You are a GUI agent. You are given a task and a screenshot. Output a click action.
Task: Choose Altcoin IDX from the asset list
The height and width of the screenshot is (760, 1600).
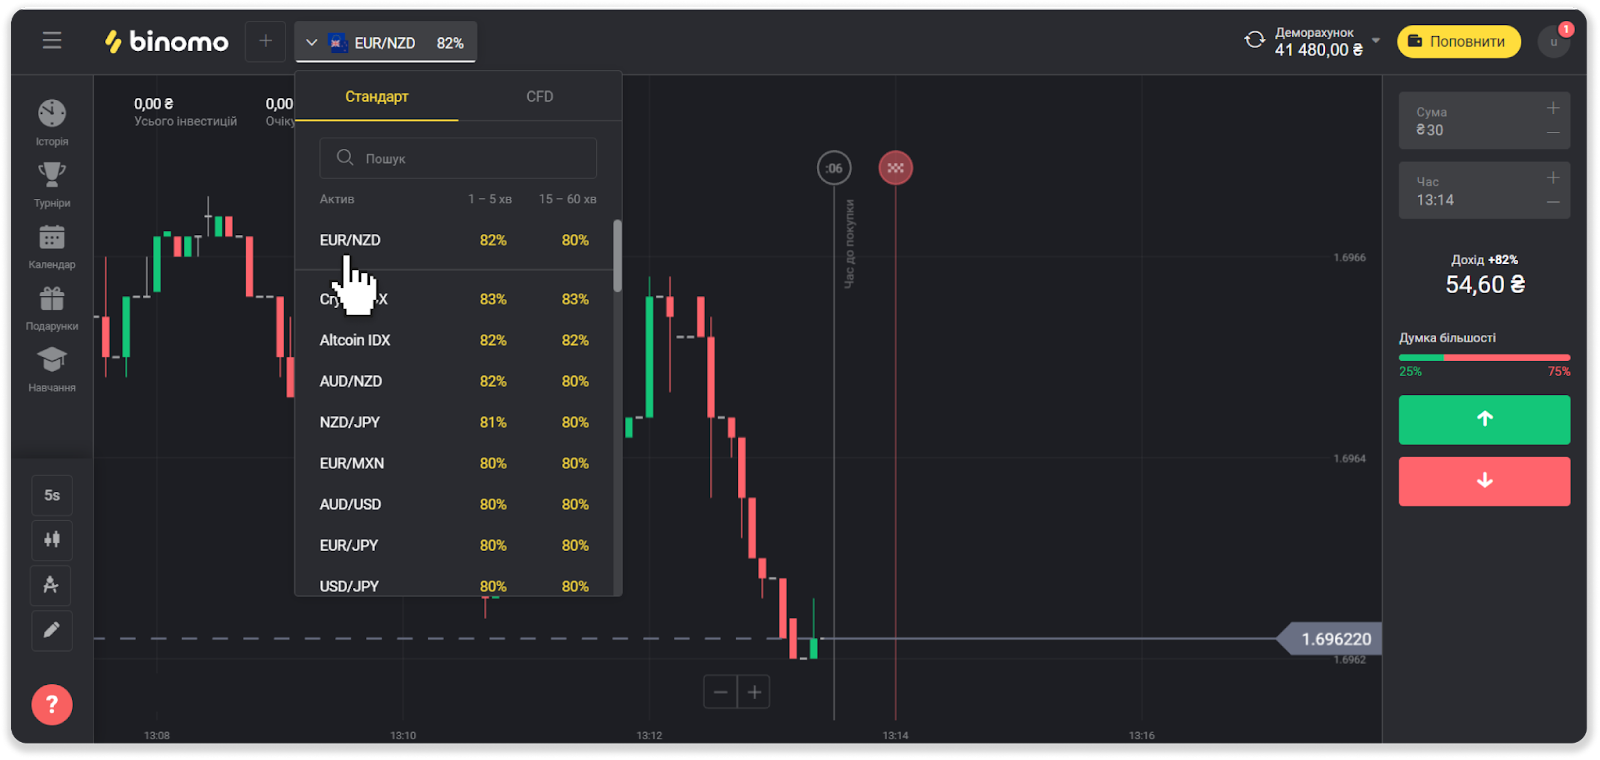click(x=355, y=341)
